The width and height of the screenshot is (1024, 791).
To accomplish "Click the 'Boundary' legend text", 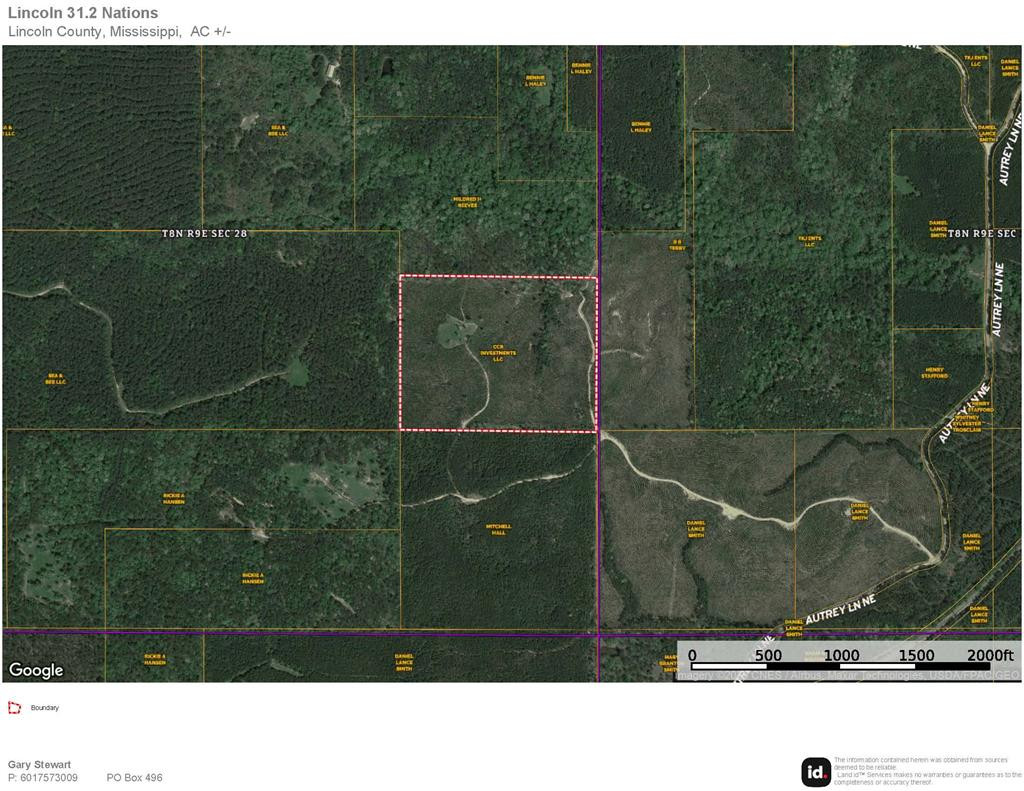I will tap(44, 707).
